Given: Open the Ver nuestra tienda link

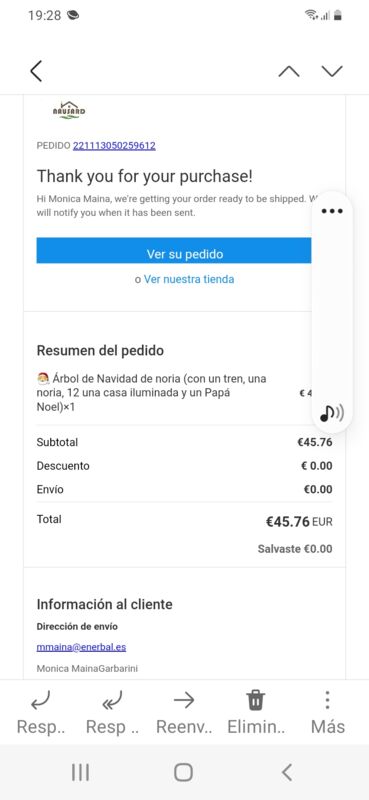Looking at the screenshot, I should [x=189, y=280].
